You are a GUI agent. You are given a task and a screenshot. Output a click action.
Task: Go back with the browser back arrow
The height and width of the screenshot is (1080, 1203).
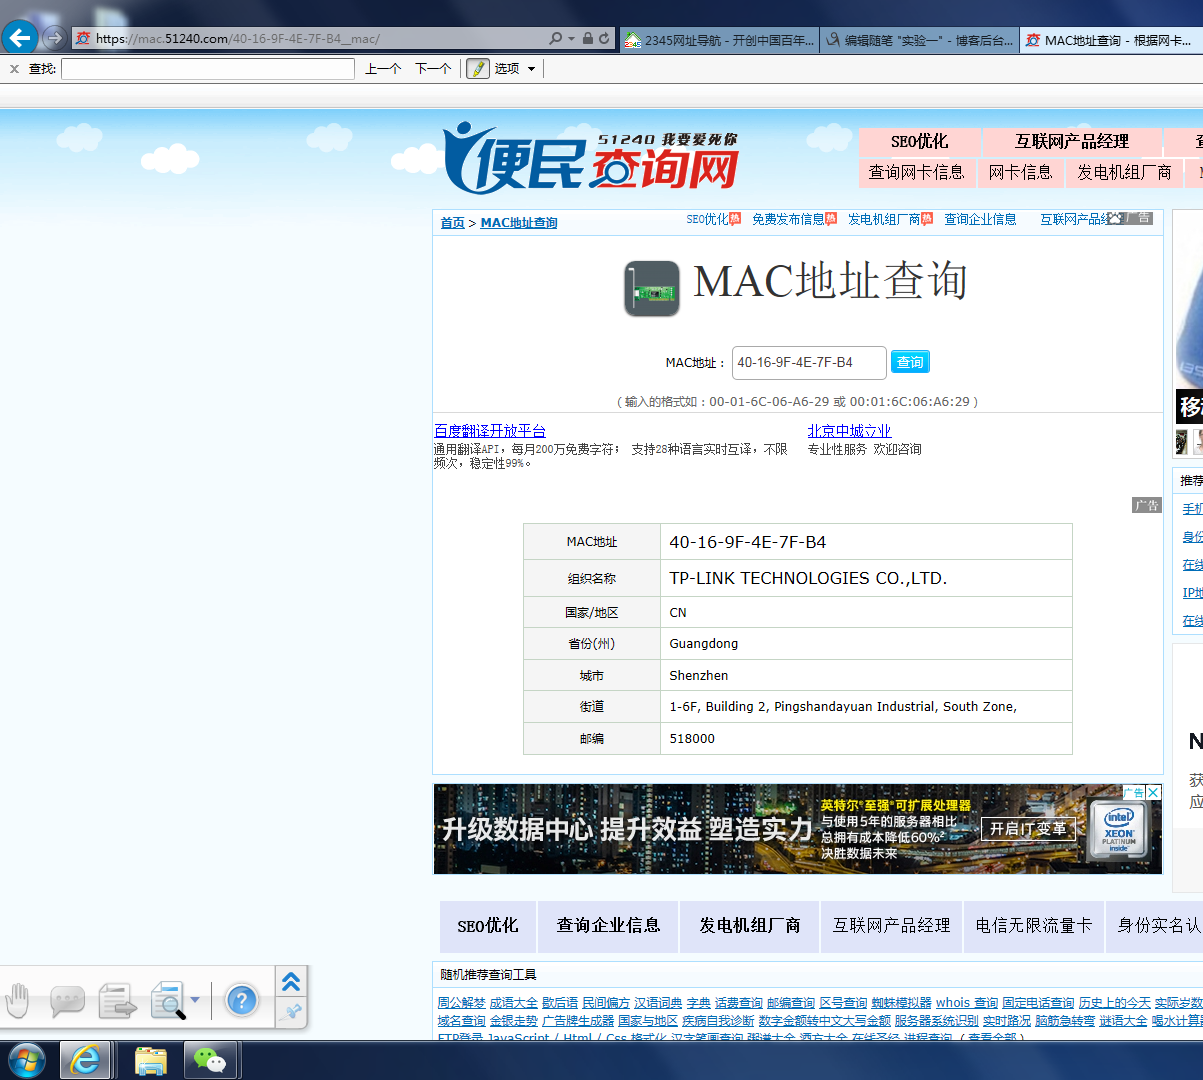[x=20, y=38]
